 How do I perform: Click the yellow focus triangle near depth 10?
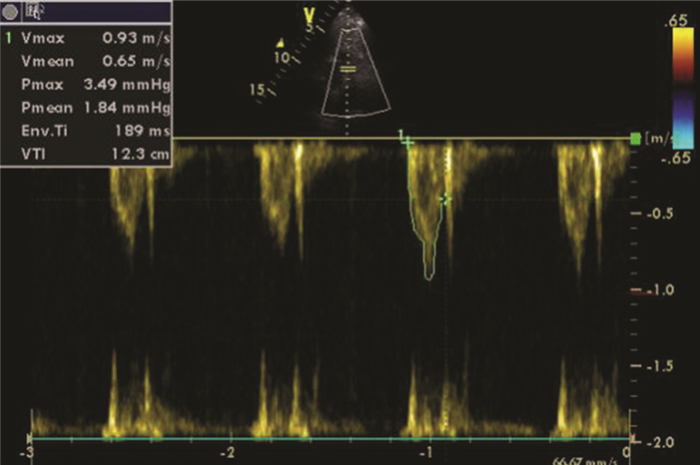click(x=281, y=42)
